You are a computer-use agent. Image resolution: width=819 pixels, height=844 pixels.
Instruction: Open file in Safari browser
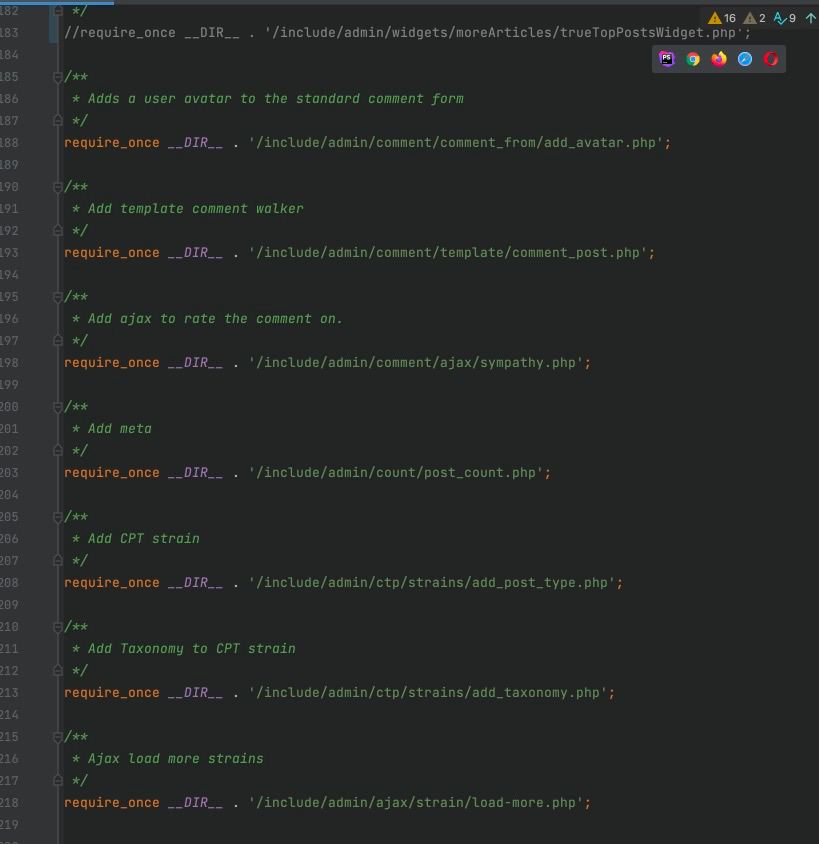tap(745, 59)
